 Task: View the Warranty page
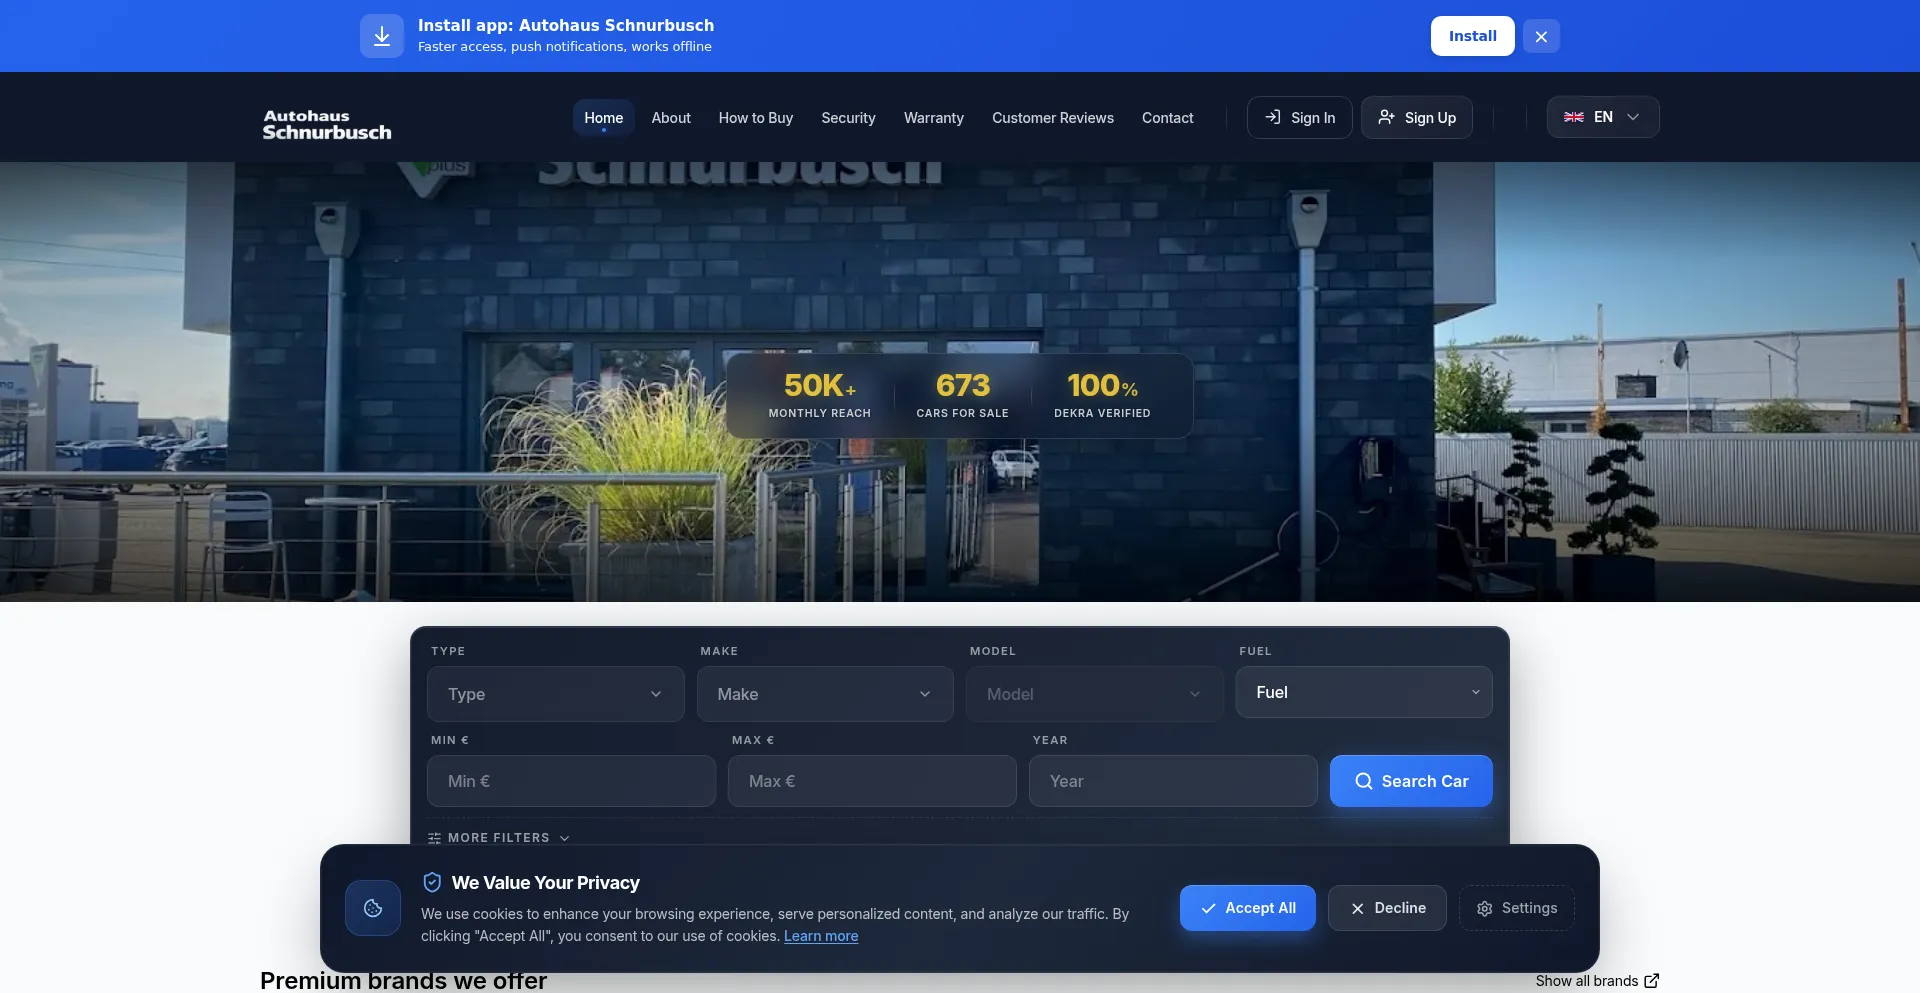pos(934,118)
